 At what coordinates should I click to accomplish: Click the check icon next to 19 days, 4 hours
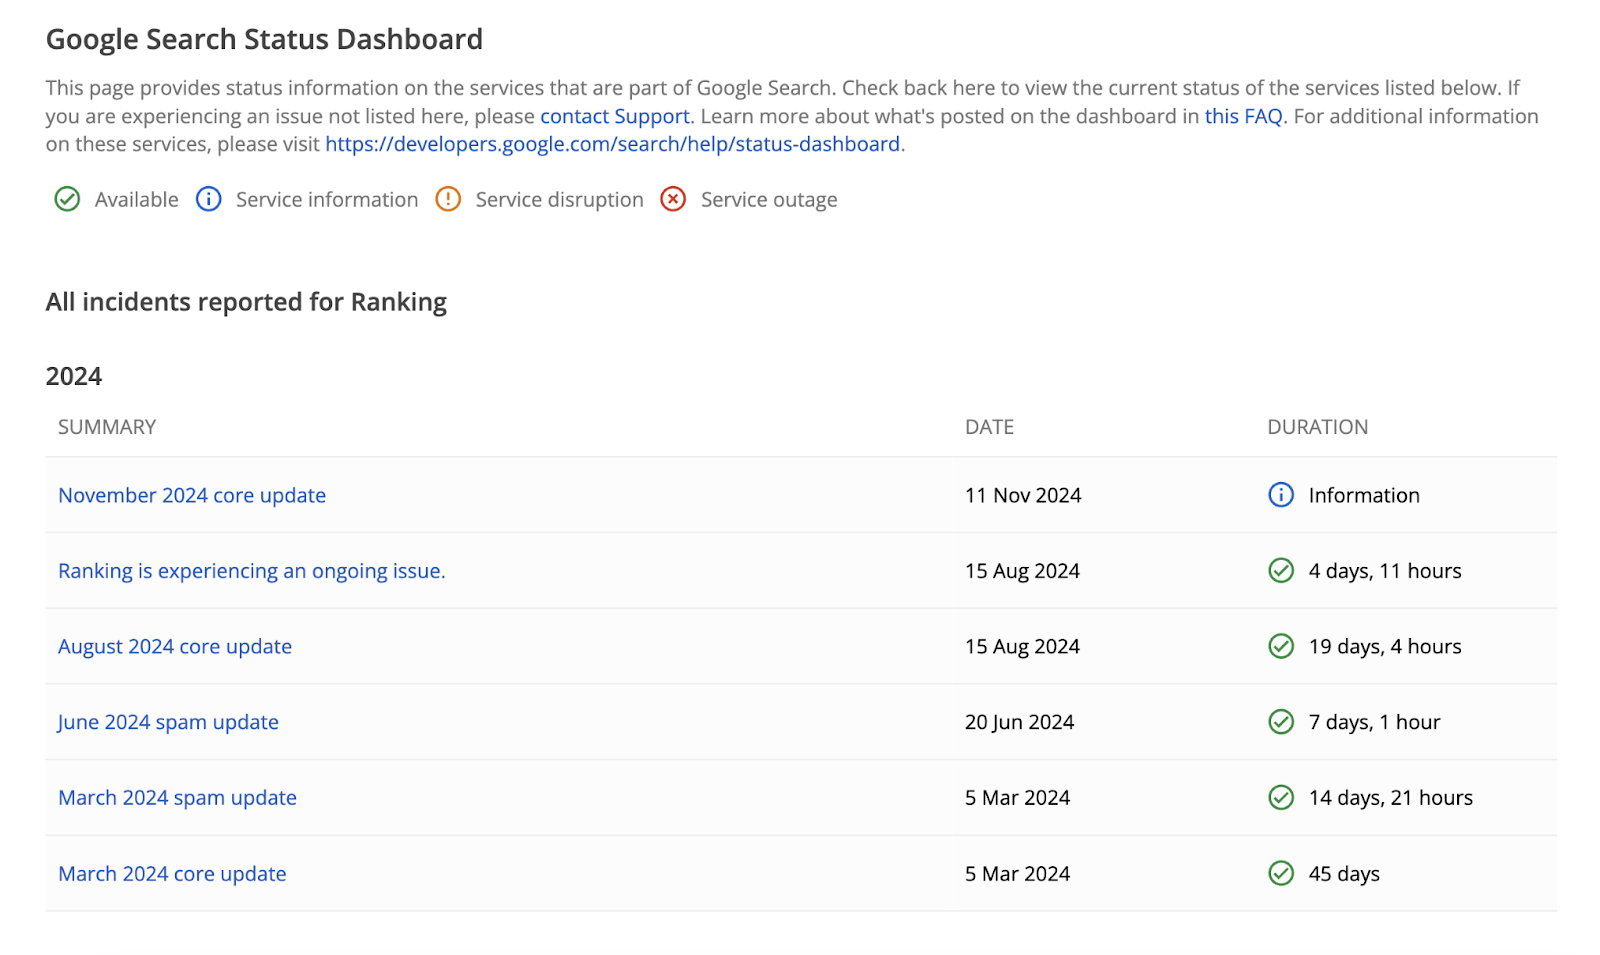point(1281,646)
